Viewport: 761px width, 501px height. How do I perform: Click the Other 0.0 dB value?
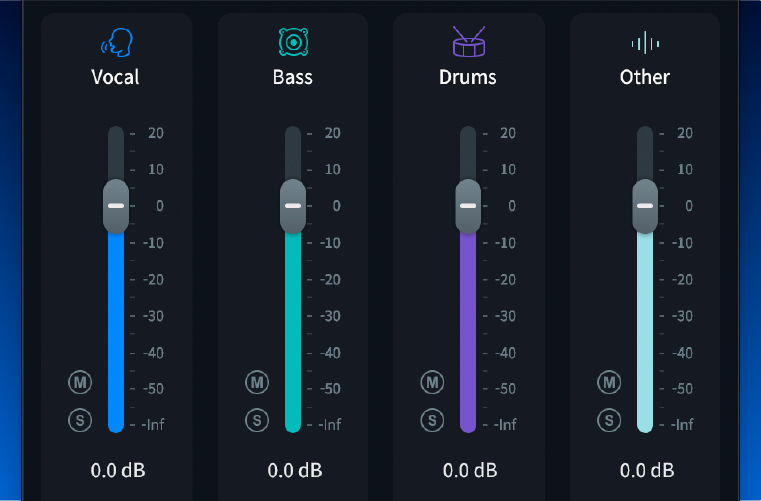pos(647,470)
